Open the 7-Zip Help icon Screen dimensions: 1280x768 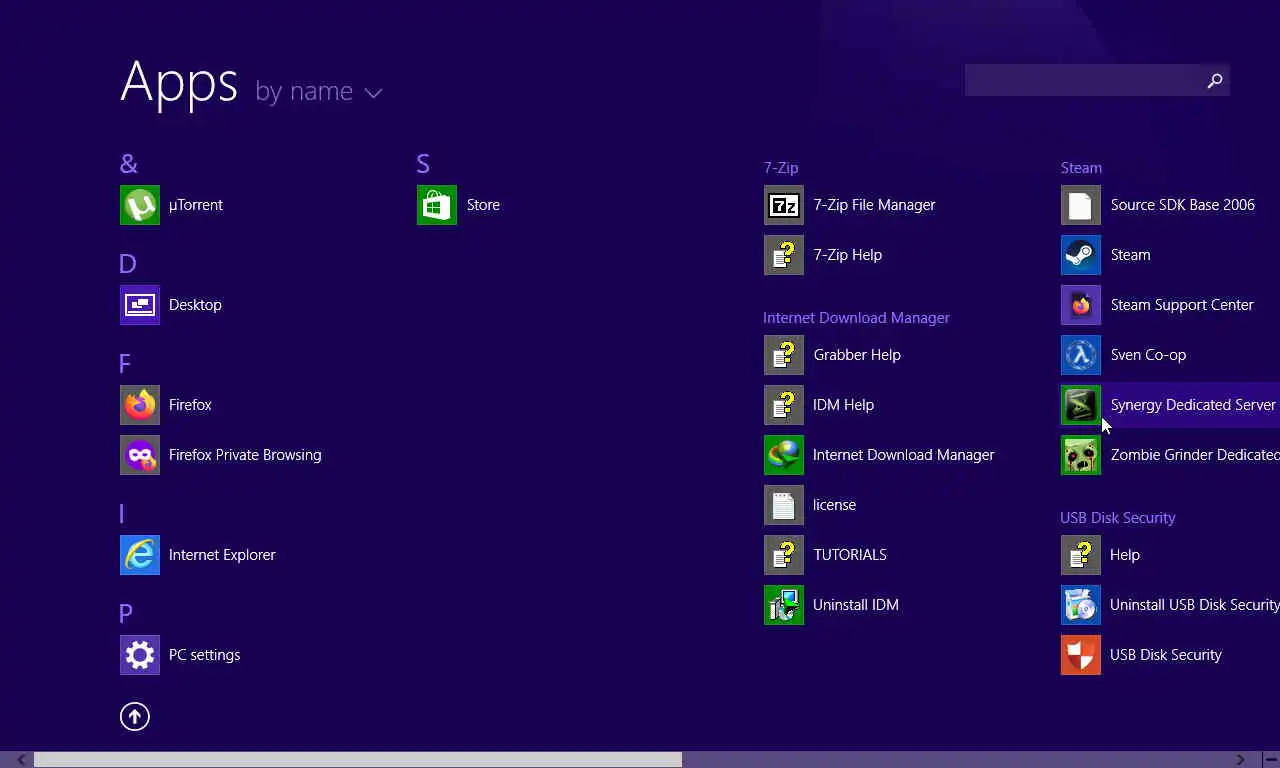click(x=784, y=255)
